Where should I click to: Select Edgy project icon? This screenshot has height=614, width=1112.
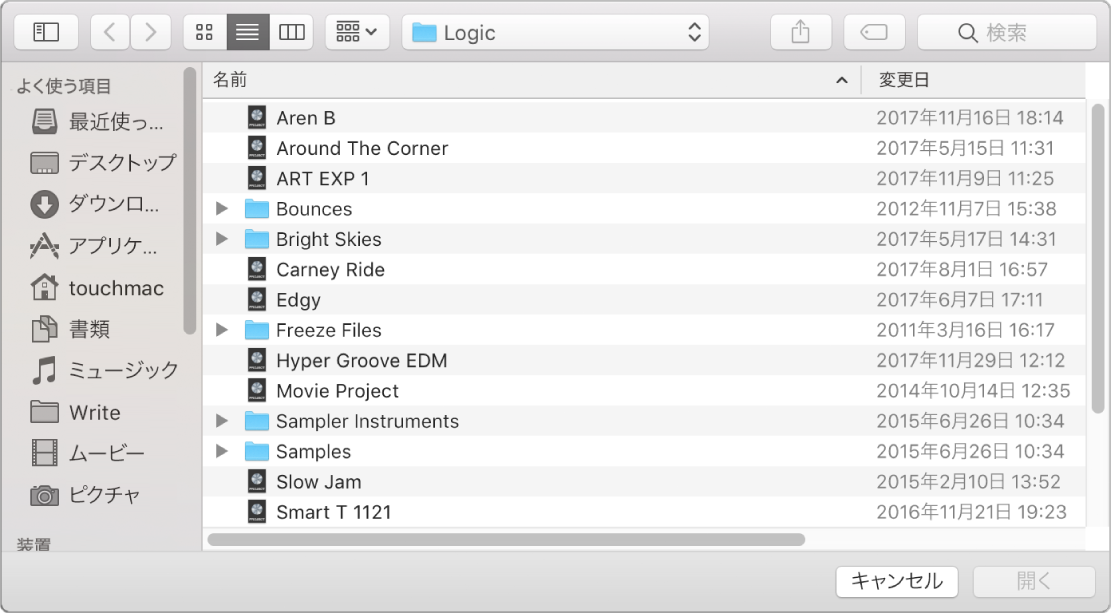pyautogui.click(x=257, y=299)
